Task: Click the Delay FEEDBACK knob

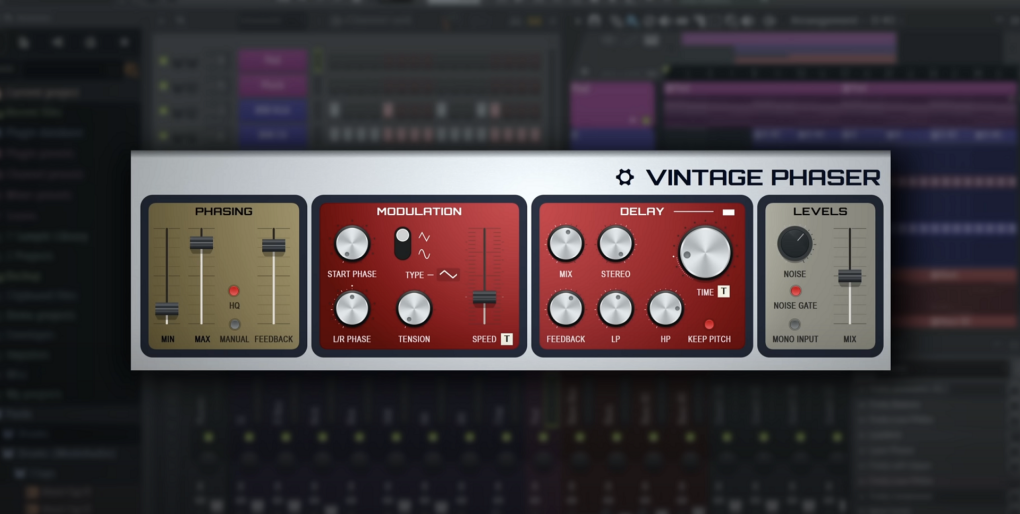Action: [x=565, y=308]
